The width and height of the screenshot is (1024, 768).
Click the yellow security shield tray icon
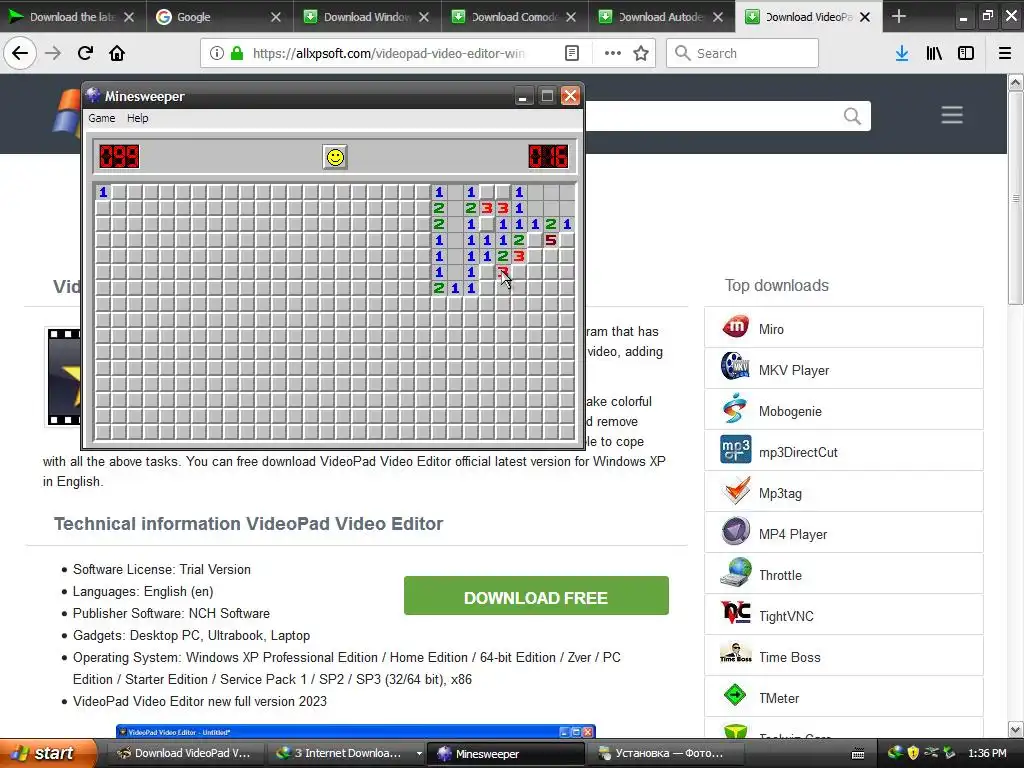[x=913, y=753]
